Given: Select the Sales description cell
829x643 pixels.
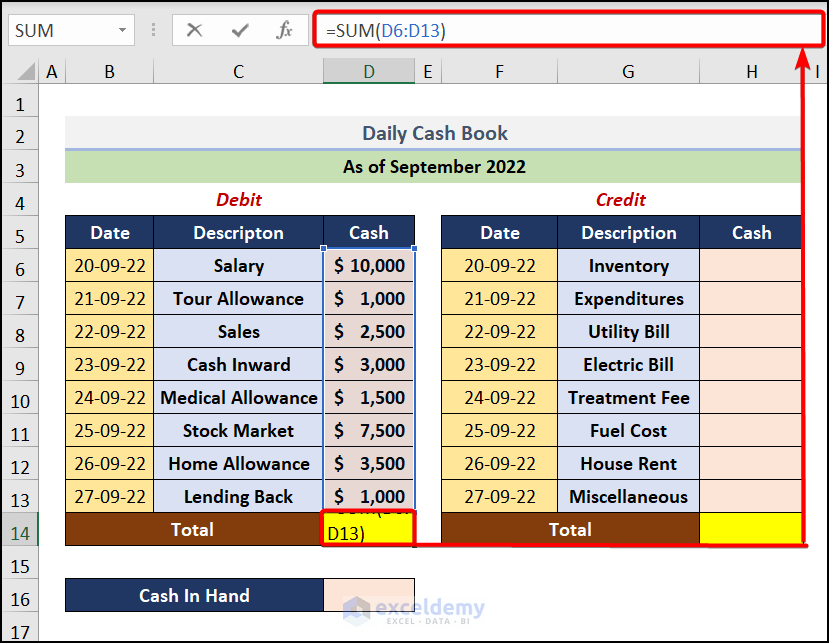Looking at the screenshot, I should tap(238, 332).
